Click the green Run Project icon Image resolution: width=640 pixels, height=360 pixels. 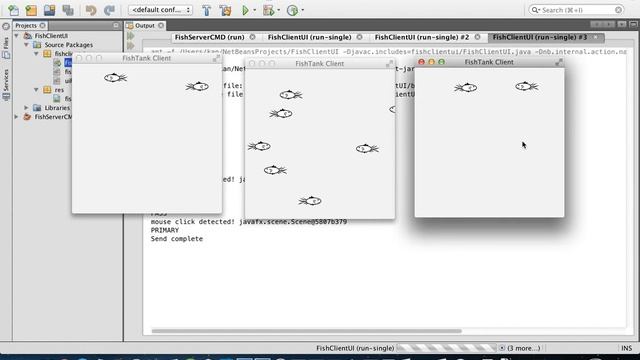245,10
